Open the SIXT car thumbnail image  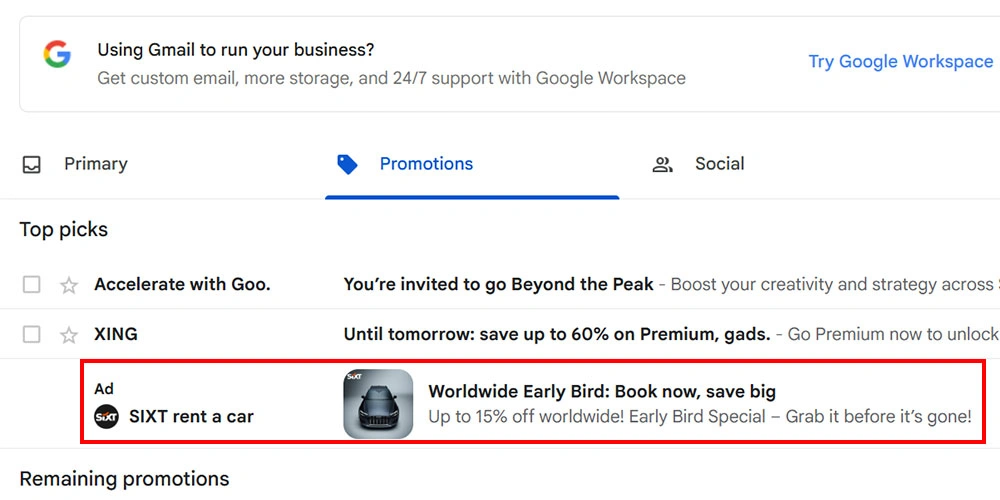pyautogui.click(x=378, y=404)
